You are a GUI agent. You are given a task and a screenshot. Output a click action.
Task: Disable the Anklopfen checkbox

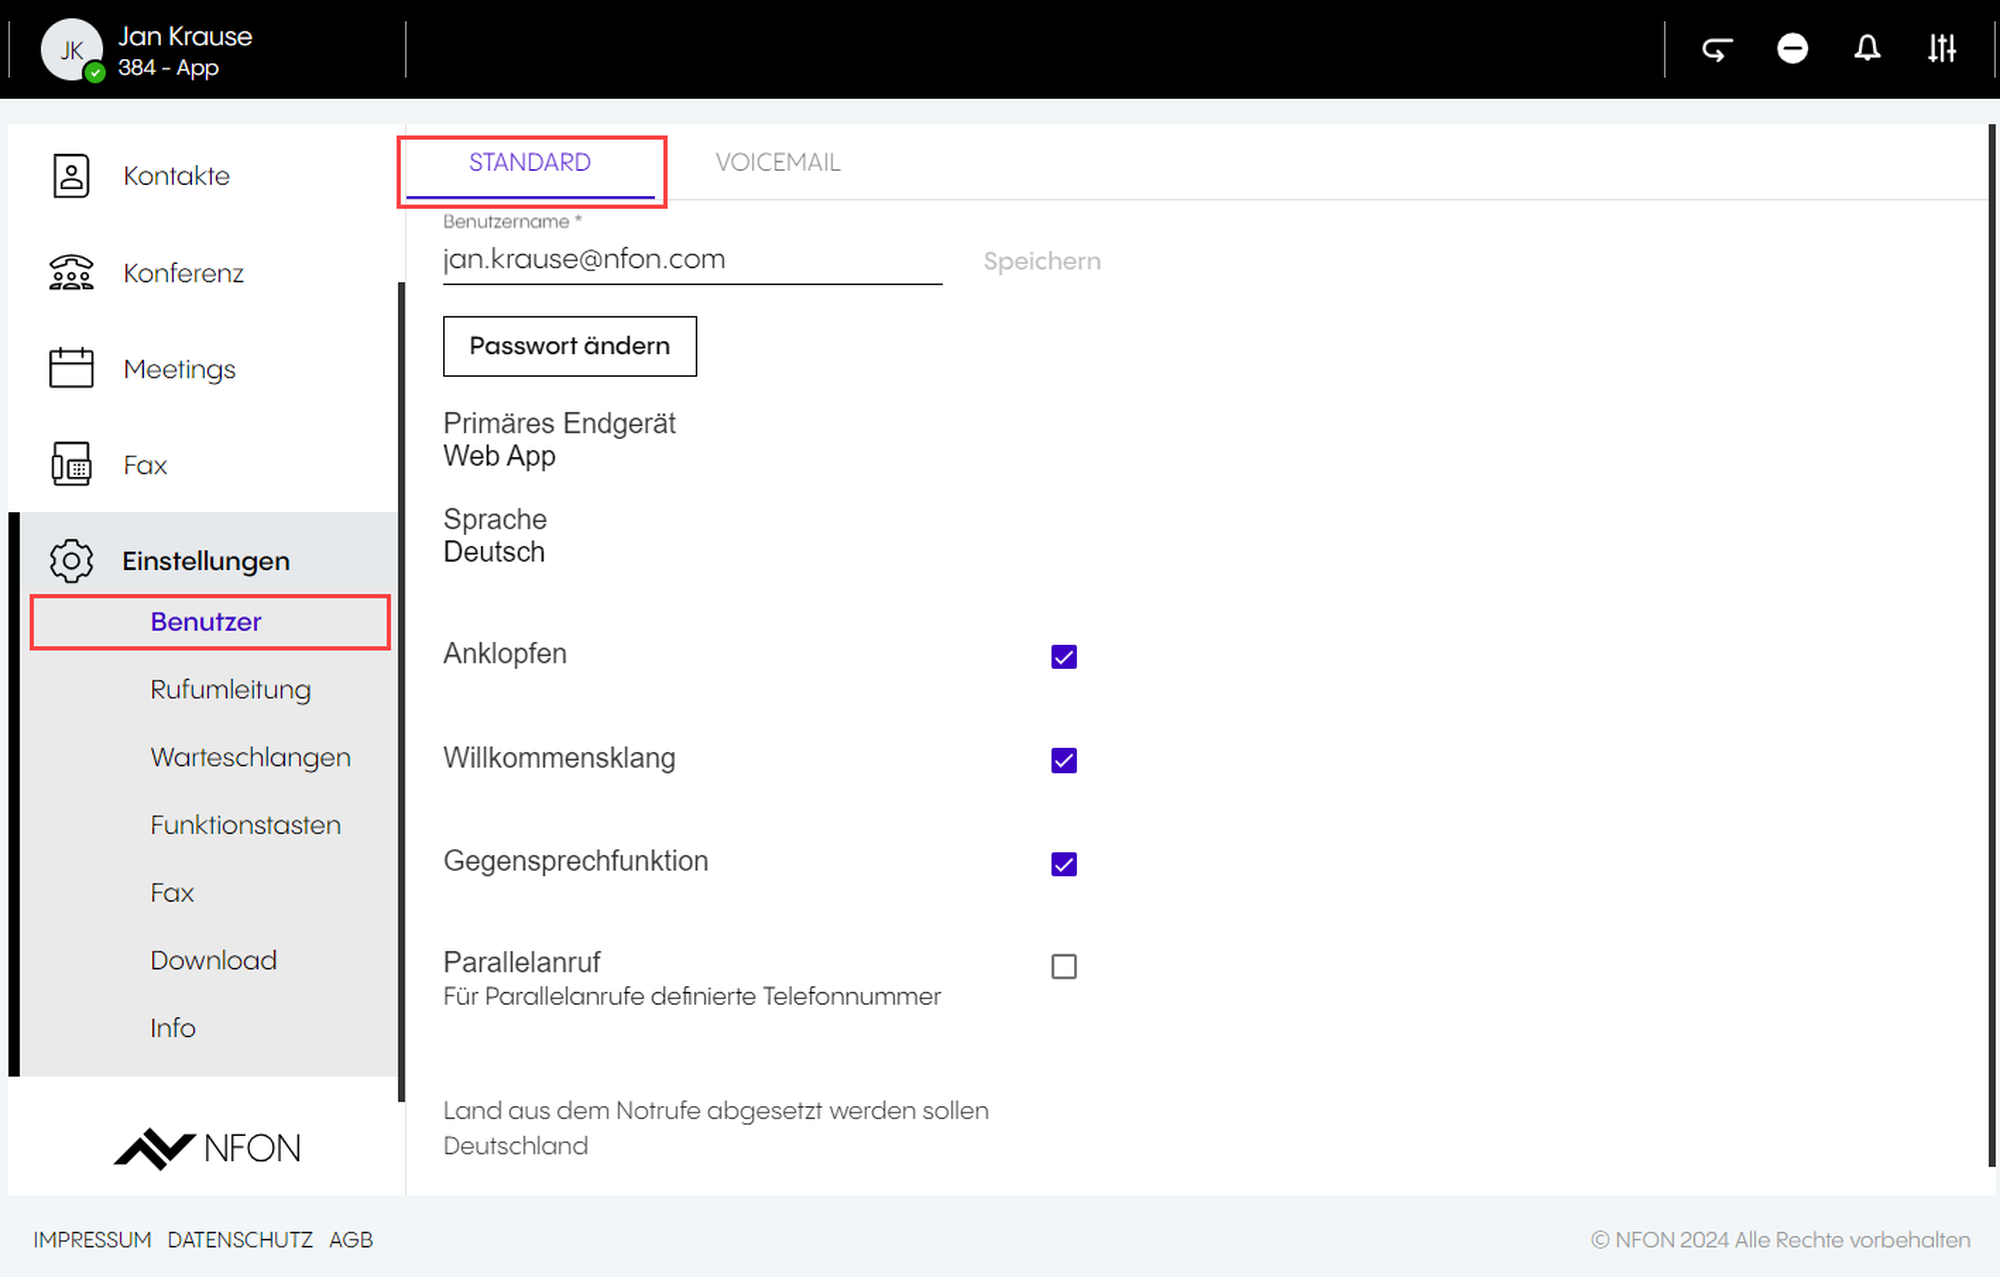(x=1064, y=657)
